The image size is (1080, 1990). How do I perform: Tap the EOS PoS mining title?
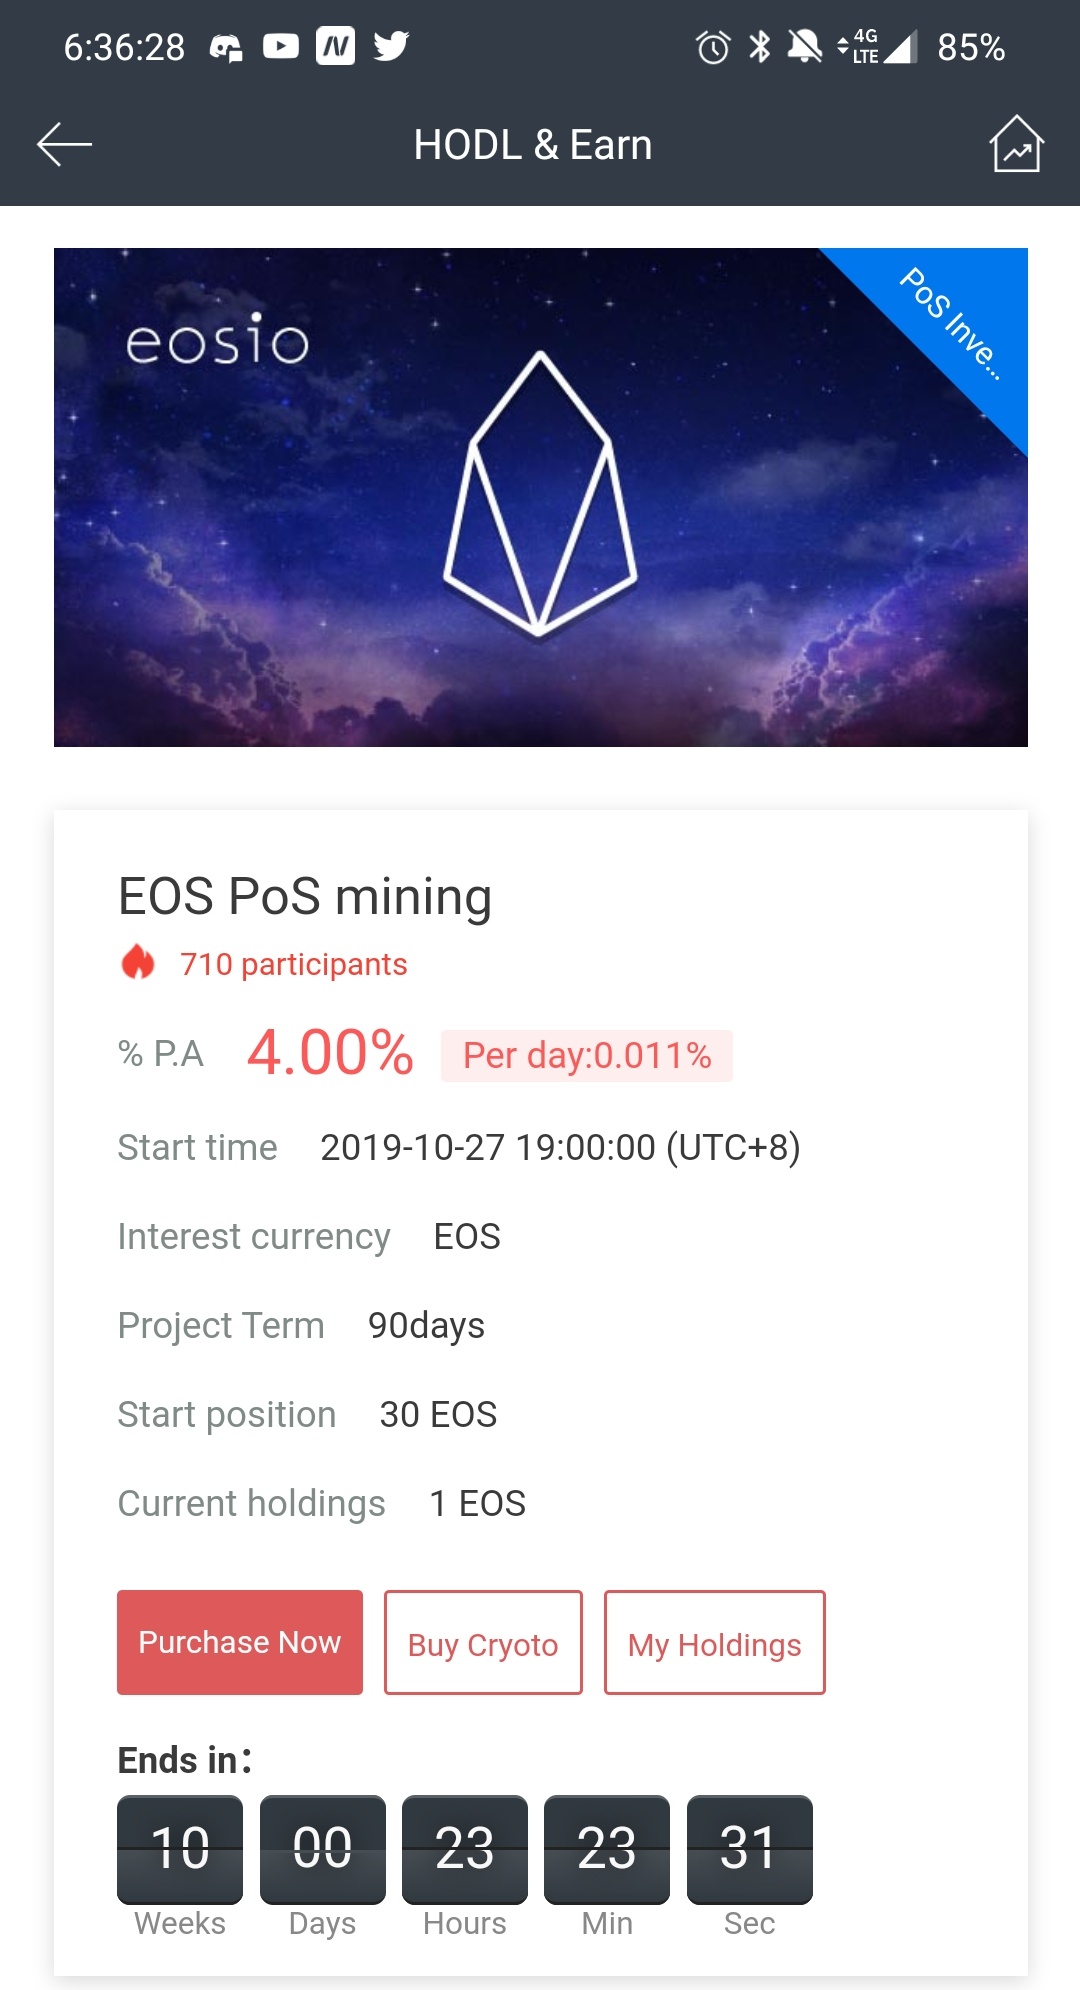[x=305, y=896]
